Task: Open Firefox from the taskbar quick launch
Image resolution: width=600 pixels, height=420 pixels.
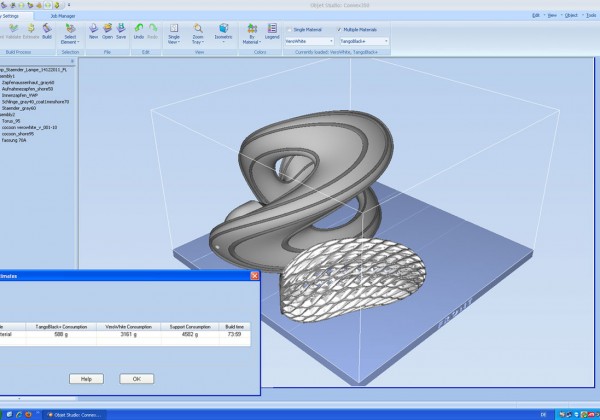Action: [28, 415]
